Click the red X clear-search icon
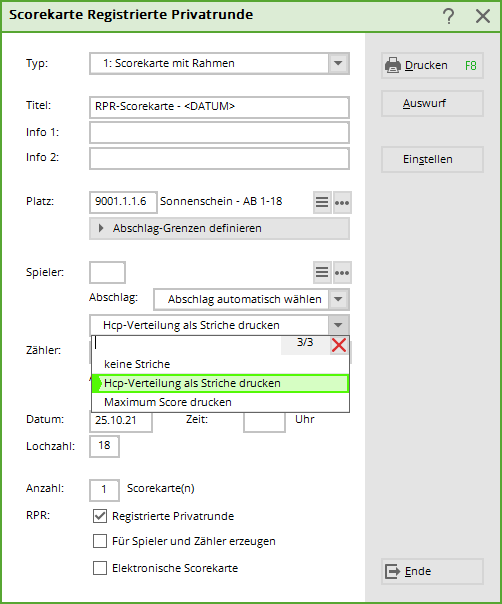The width and height of the screenshot is (502, 604). point(339,345)
